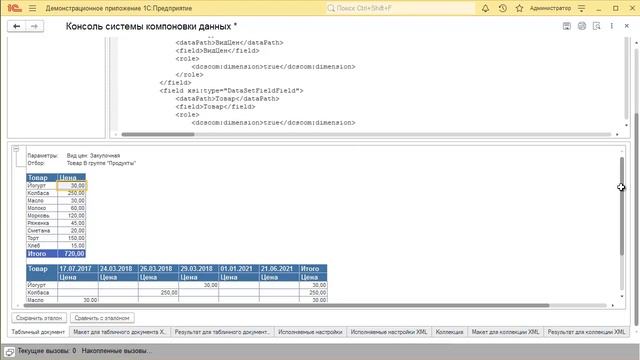Open Макет для табличного документа XML tab
The height and width of the screenshot is (360, 640).
tap(120, 332)
